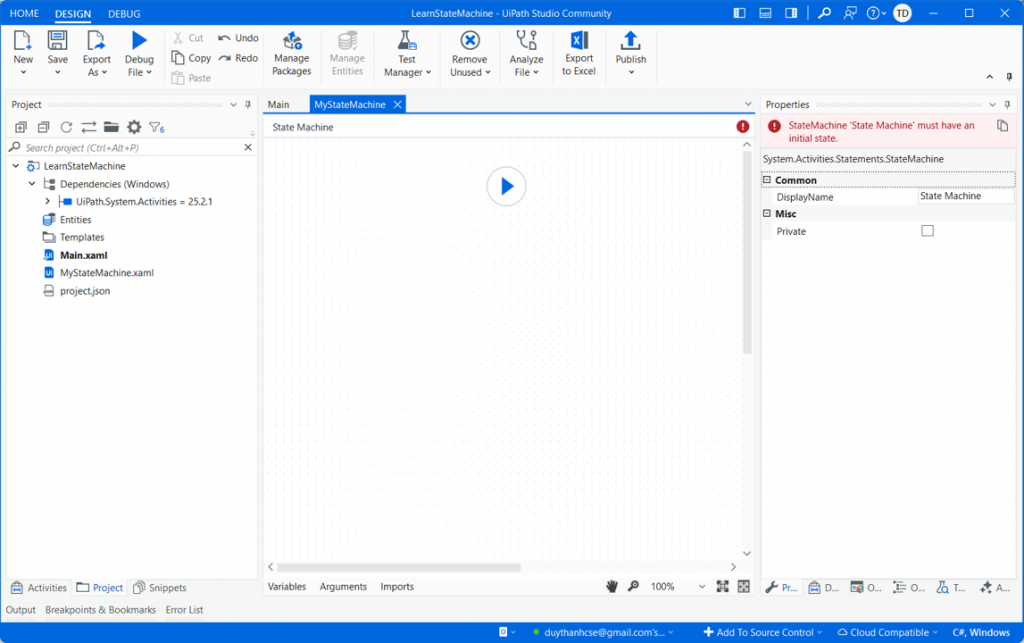Switch to the DEBUG tab
Screen dimensions: 1024x643
pos(124,13)
